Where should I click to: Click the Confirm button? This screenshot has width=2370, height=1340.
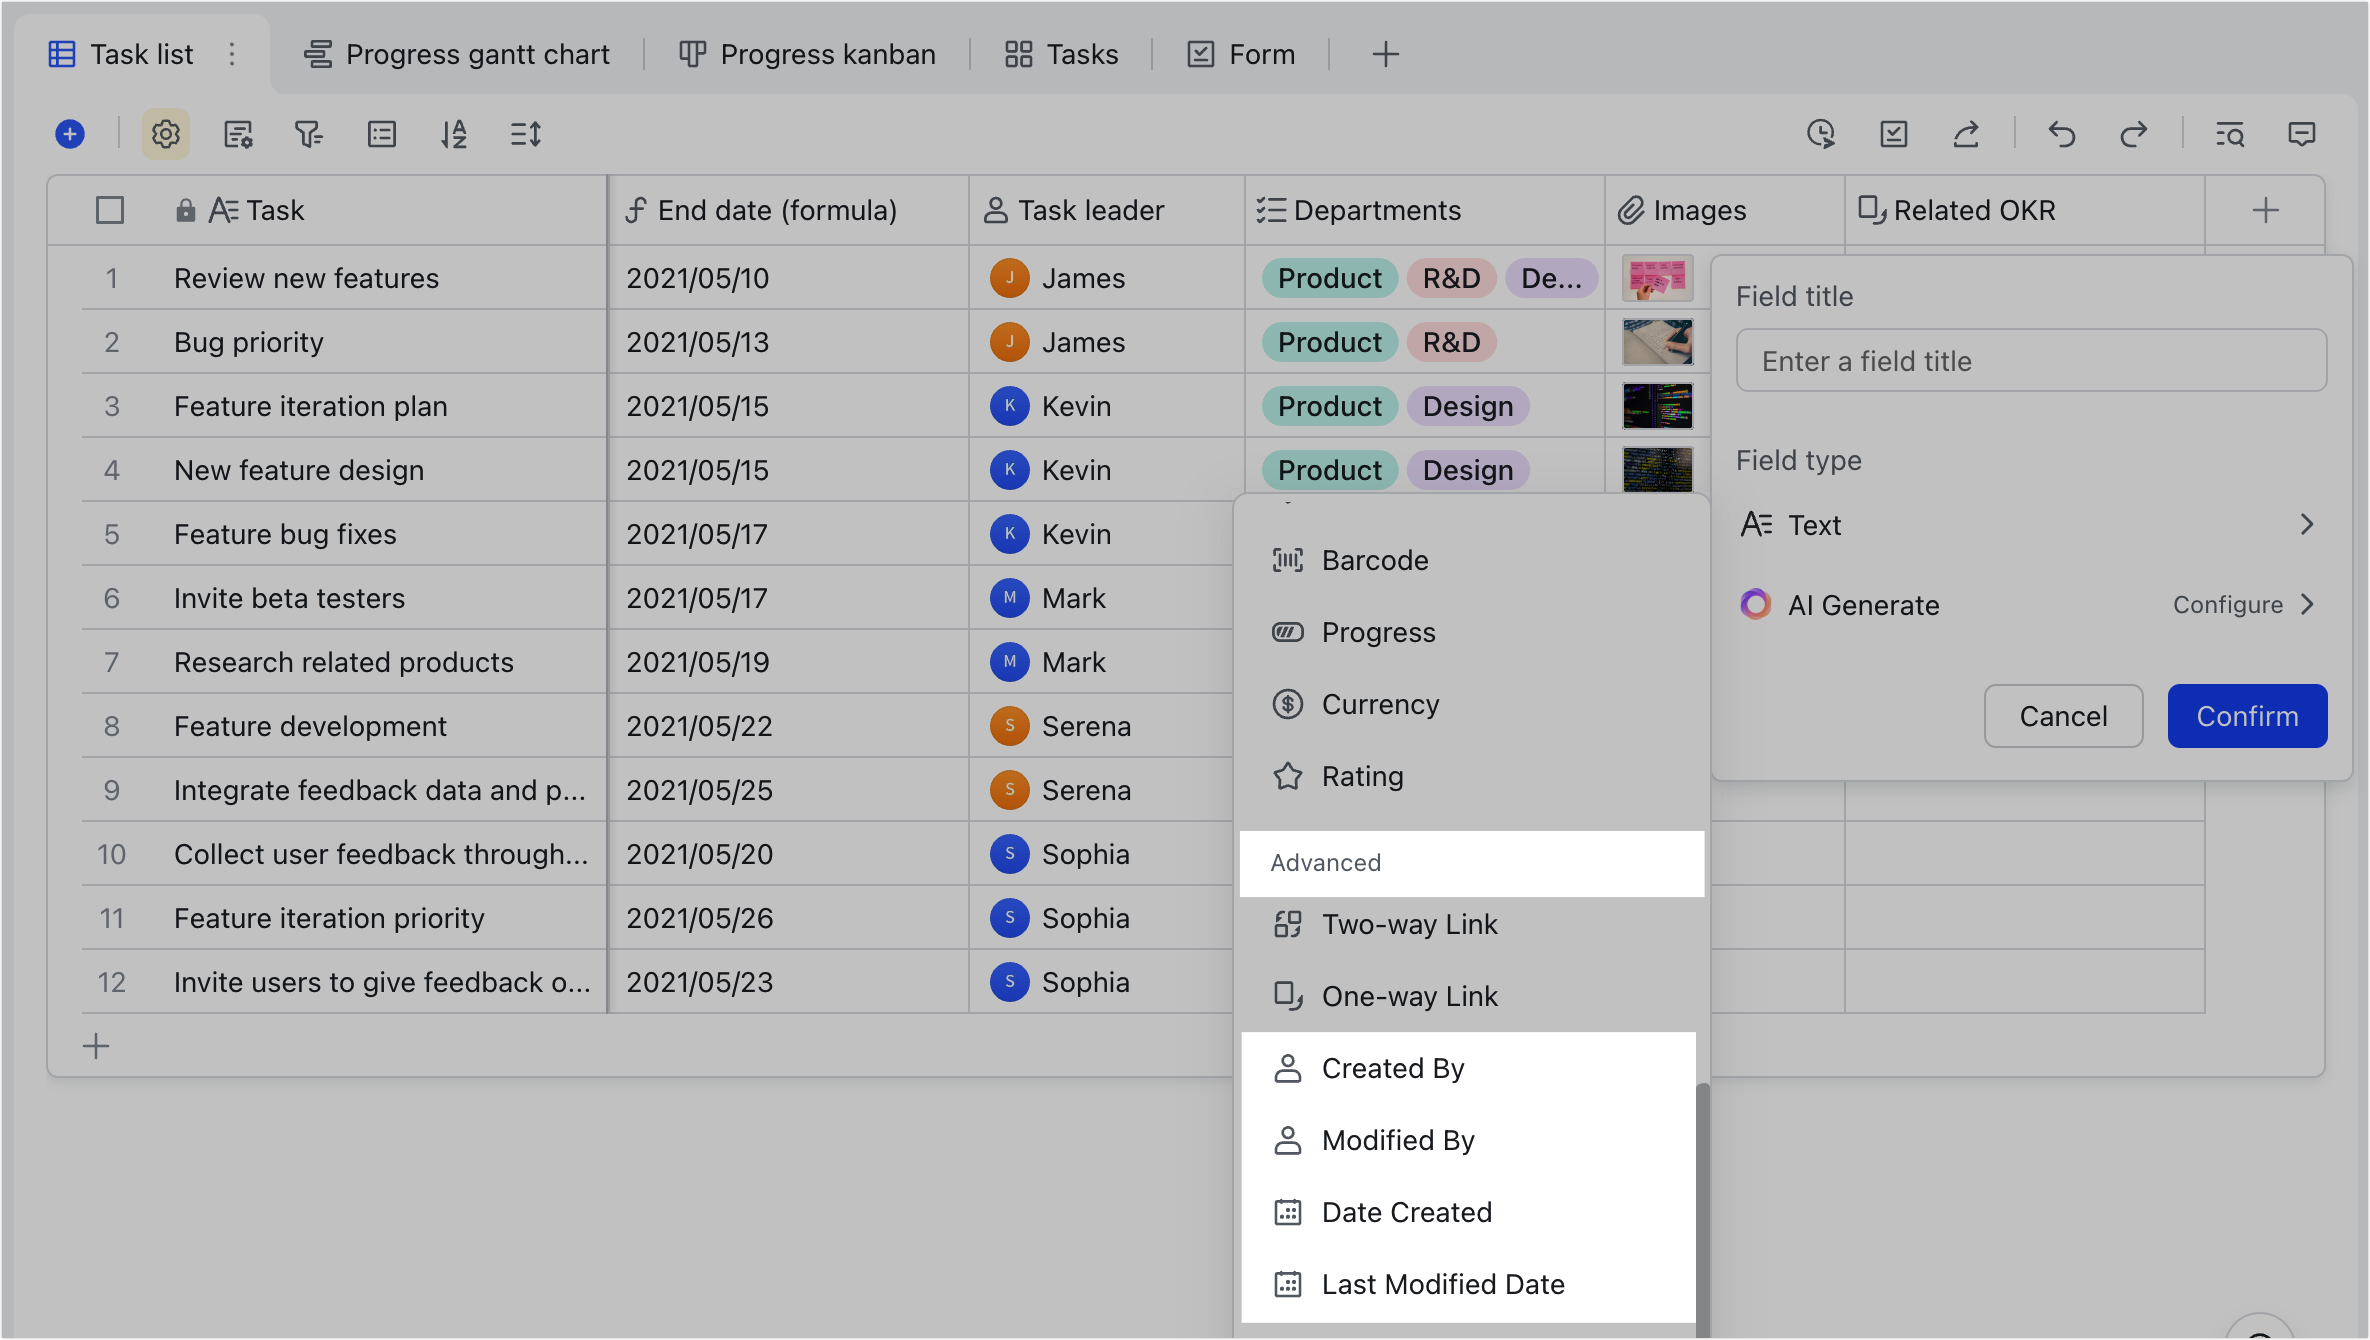point(2247,716)
